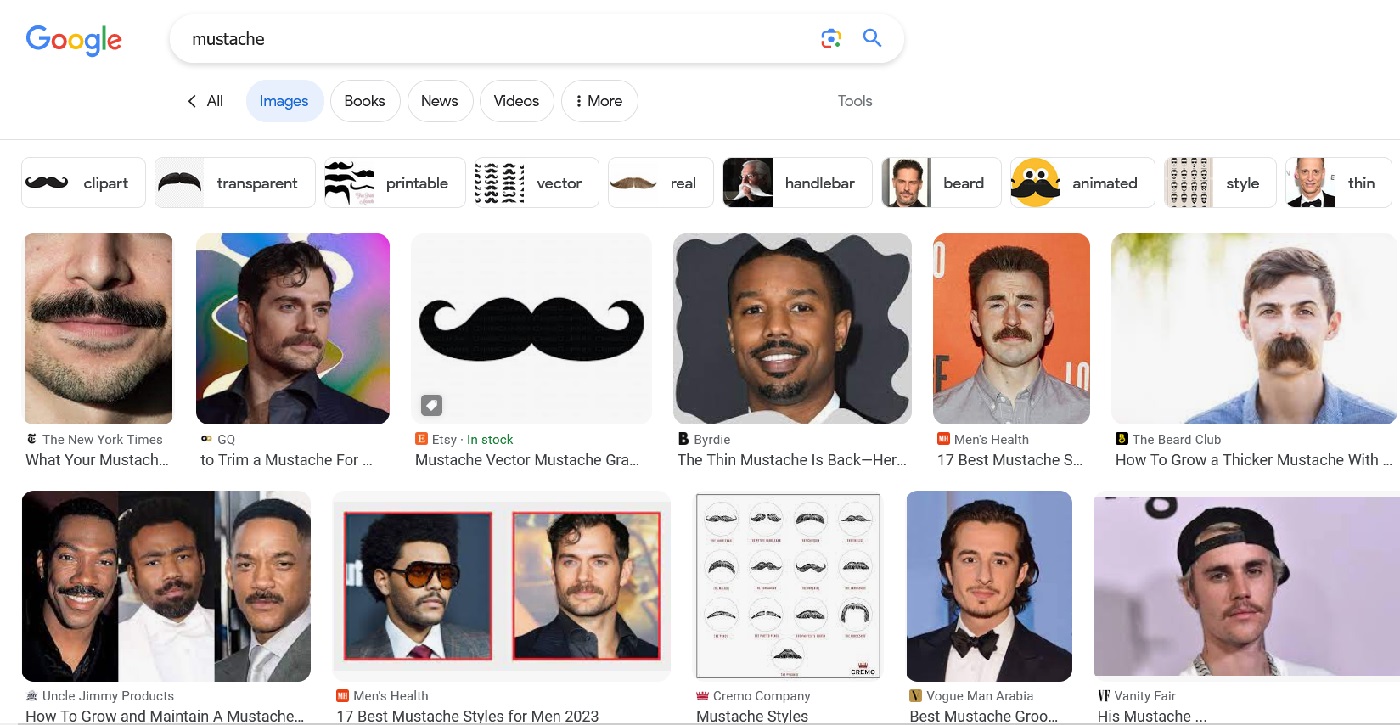Viewport: 1400px width, 725px height.
Task: Select the clipart filter chip
Action: 82,182
